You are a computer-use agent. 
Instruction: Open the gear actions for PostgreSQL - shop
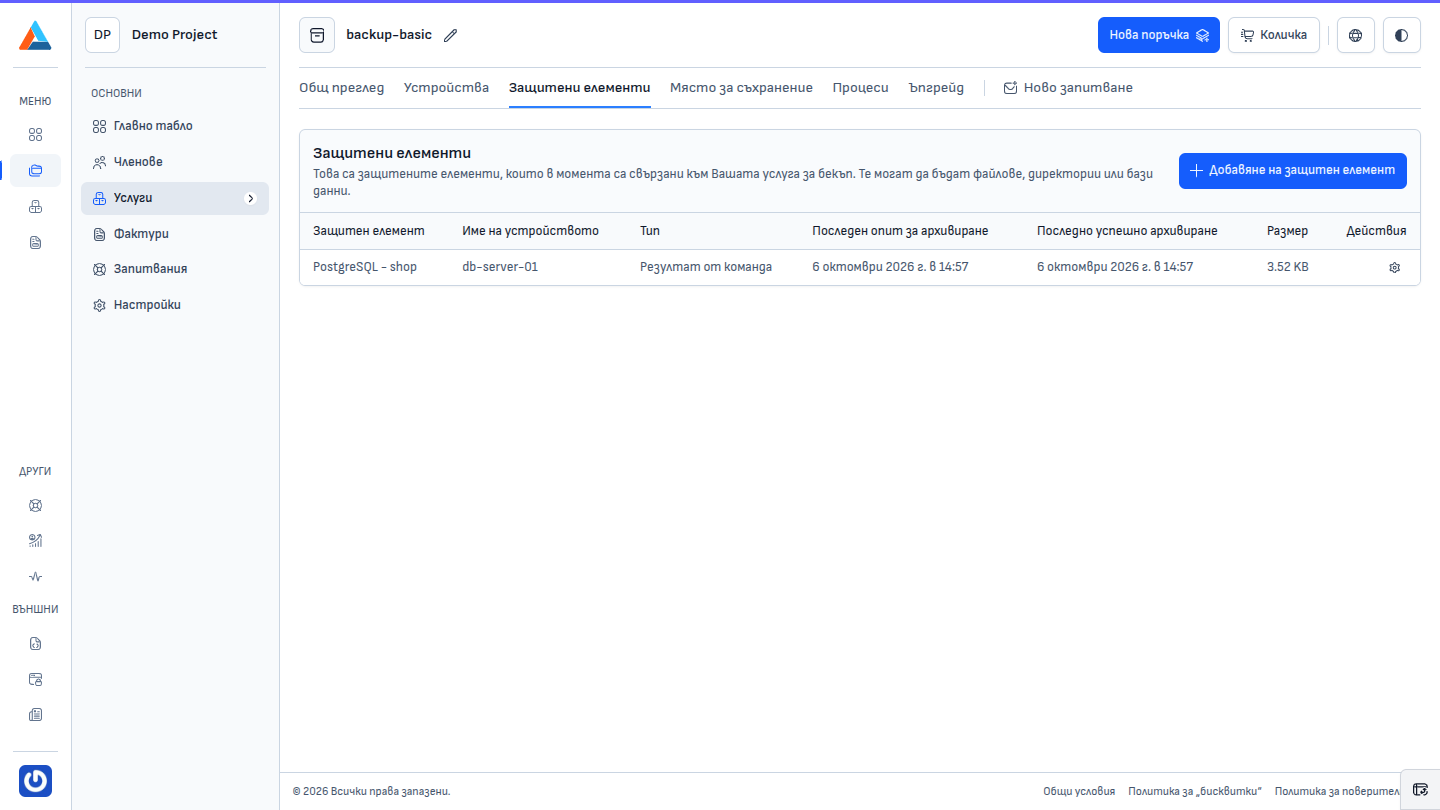point(1395,268)
